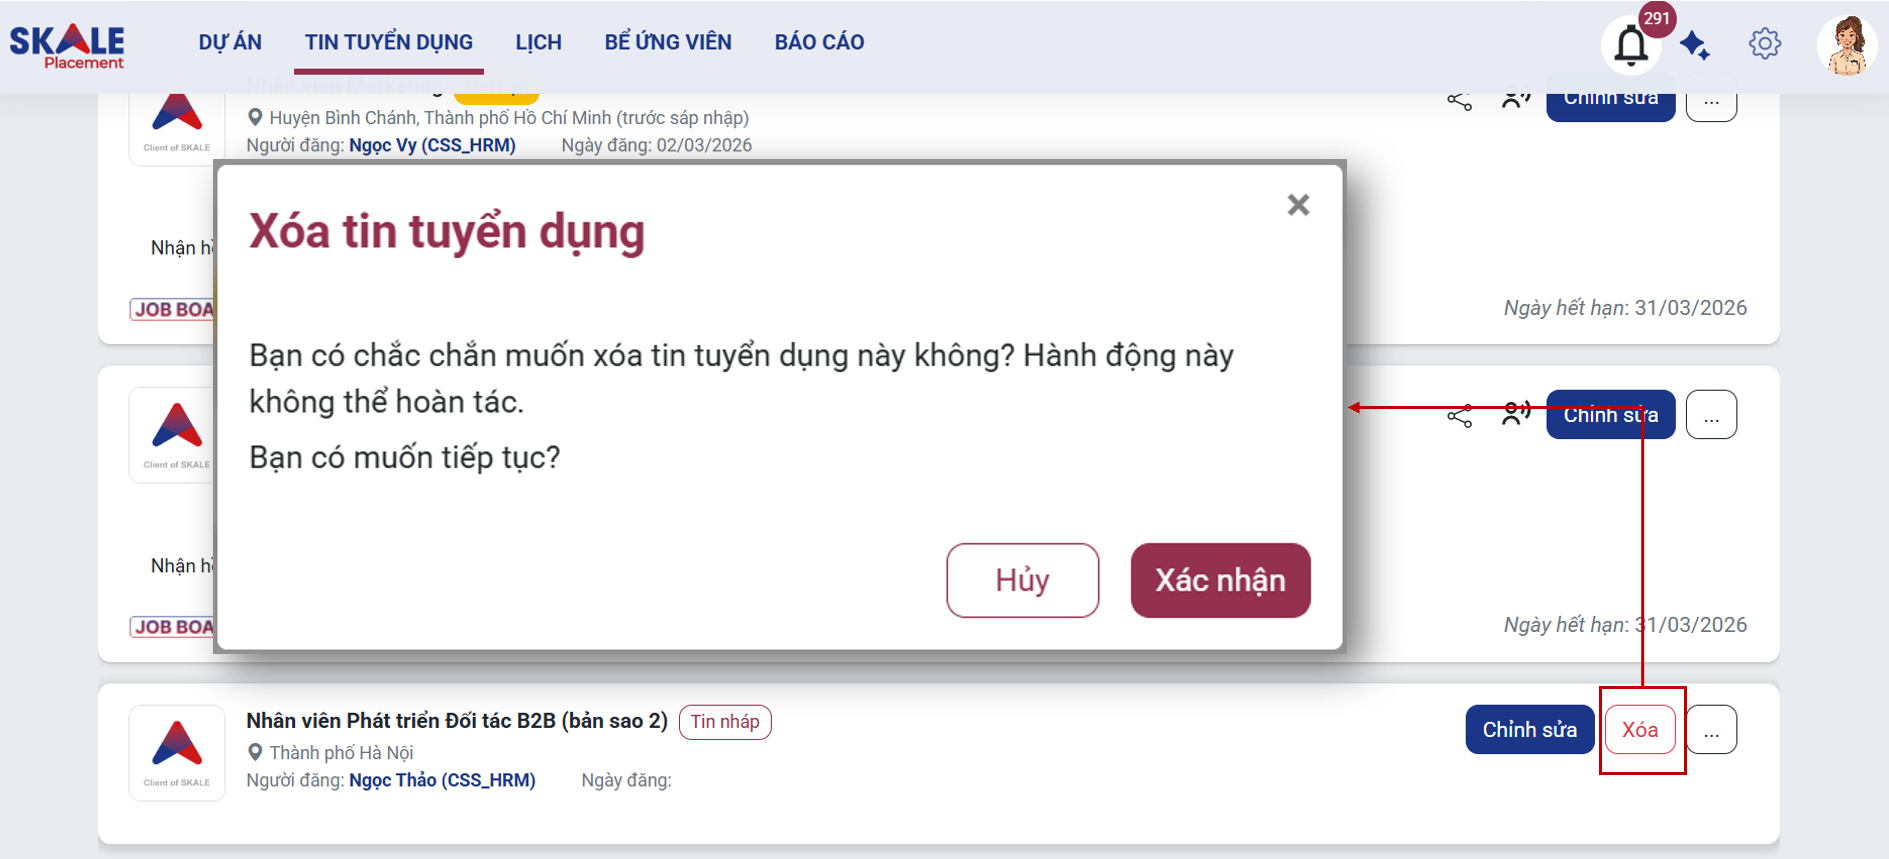Click the share icon on first job card

(1460, 101)
